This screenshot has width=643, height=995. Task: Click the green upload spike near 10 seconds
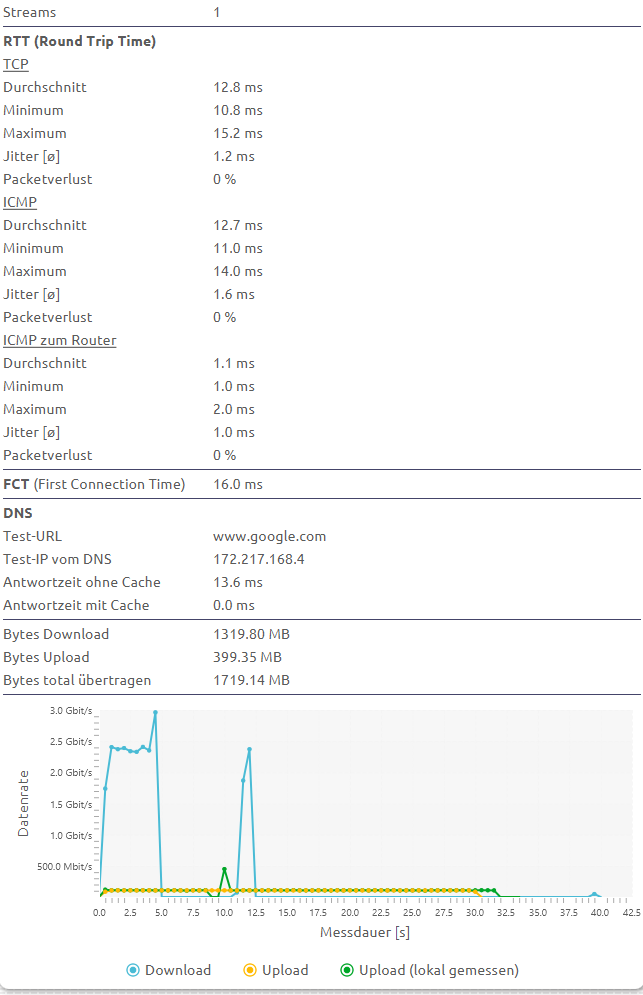click(x=224, y=869)
